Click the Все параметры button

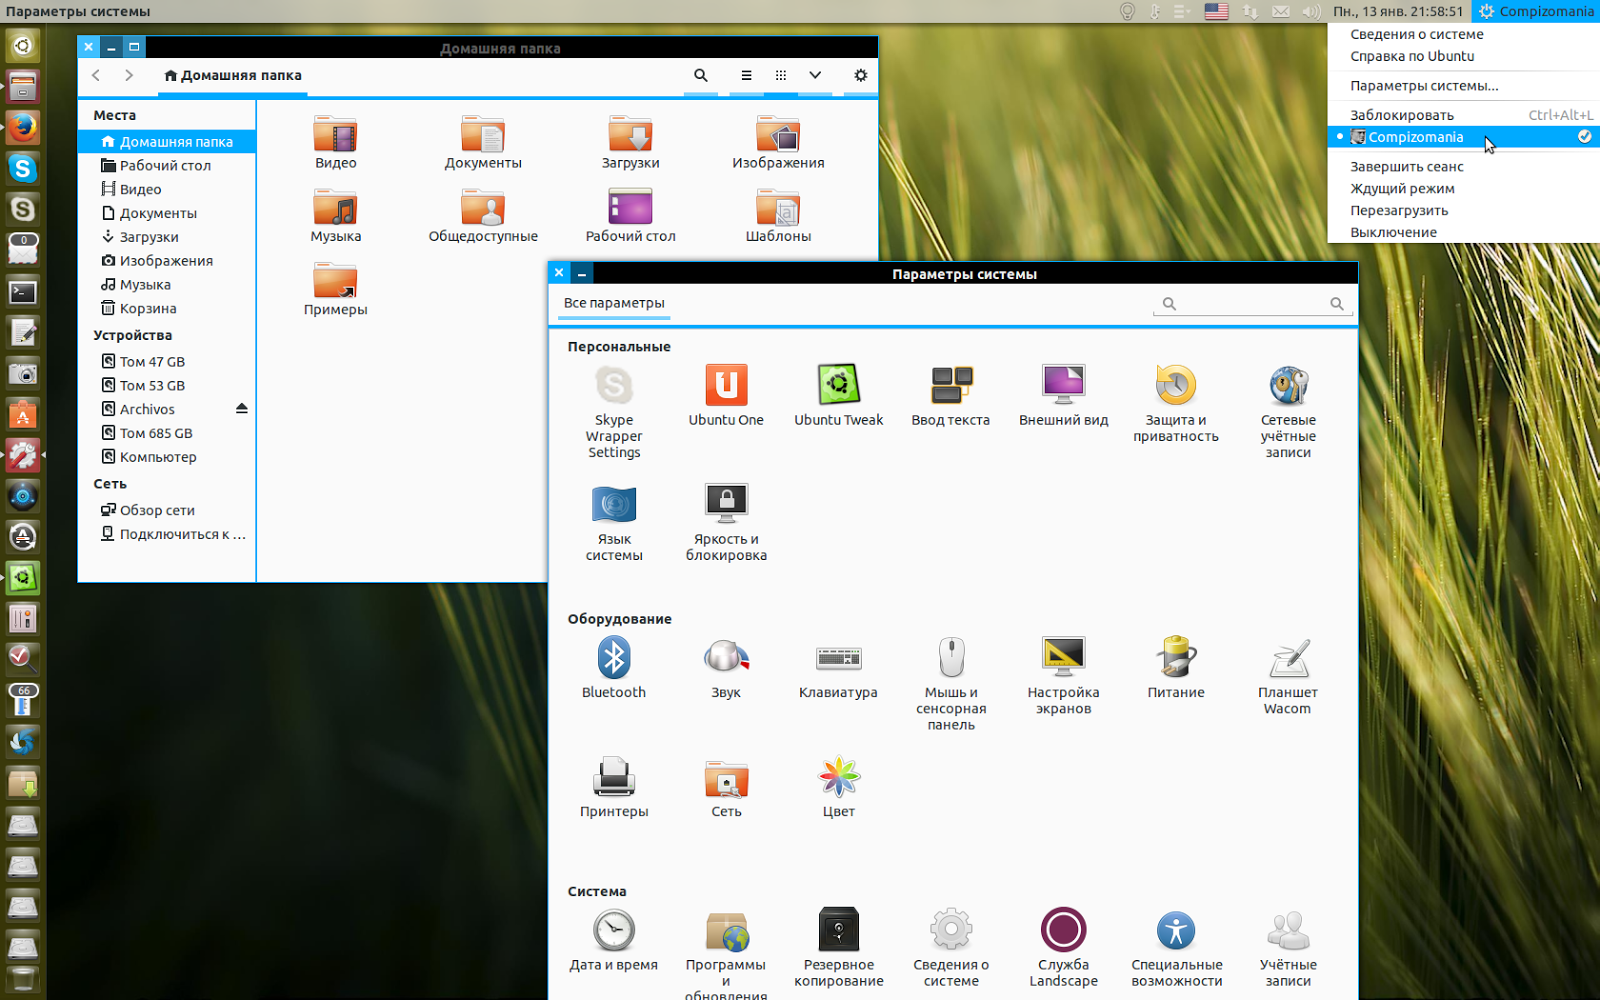point(614,303)
